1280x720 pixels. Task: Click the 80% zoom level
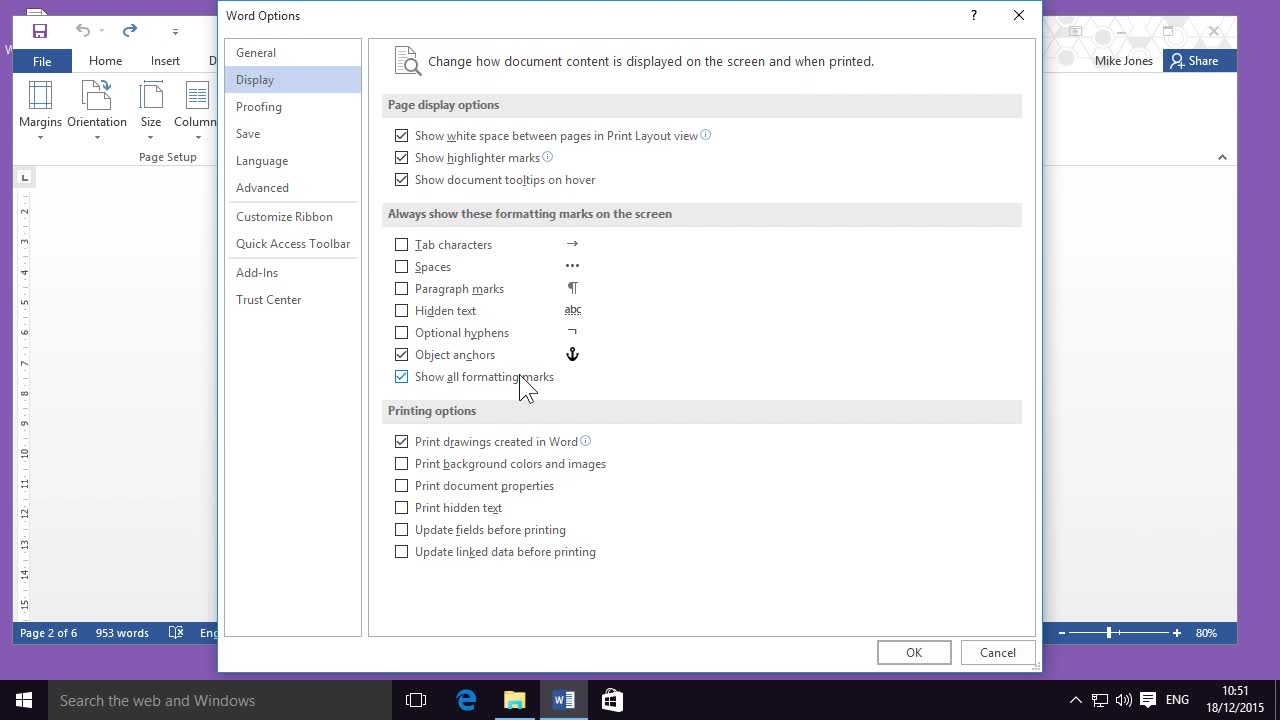(x=1206, y=633)
